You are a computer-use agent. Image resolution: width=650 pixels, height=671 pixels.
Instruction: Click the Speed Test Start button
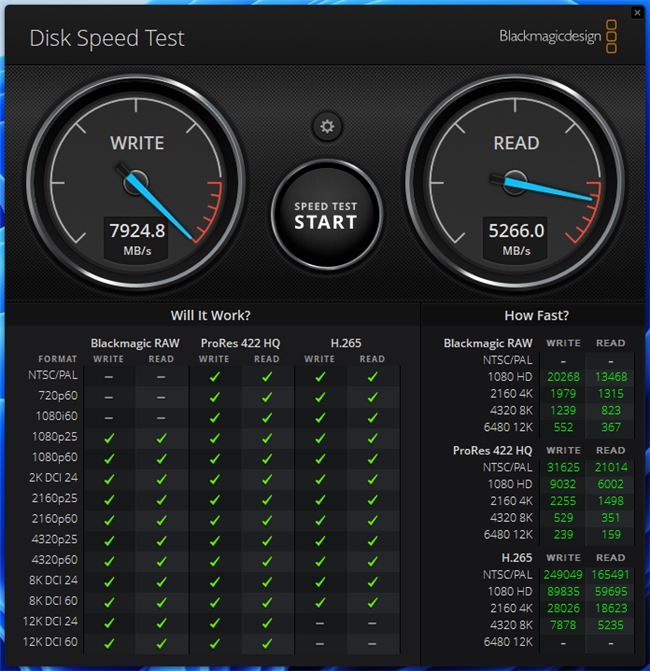pos(326,215)
